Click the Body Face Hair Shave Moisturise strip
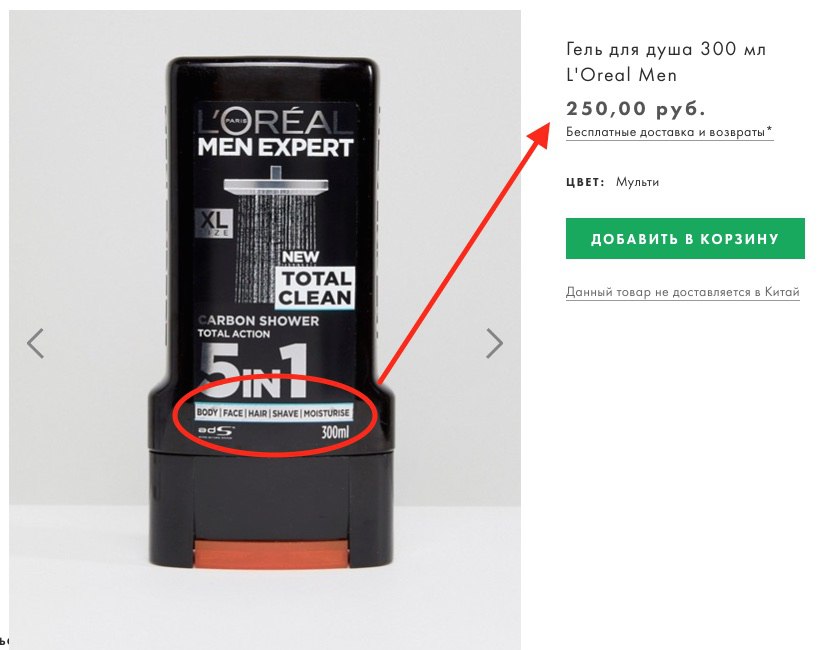Image resolution: width=823 pixels, height=650 pixels. tap(272, 413)
